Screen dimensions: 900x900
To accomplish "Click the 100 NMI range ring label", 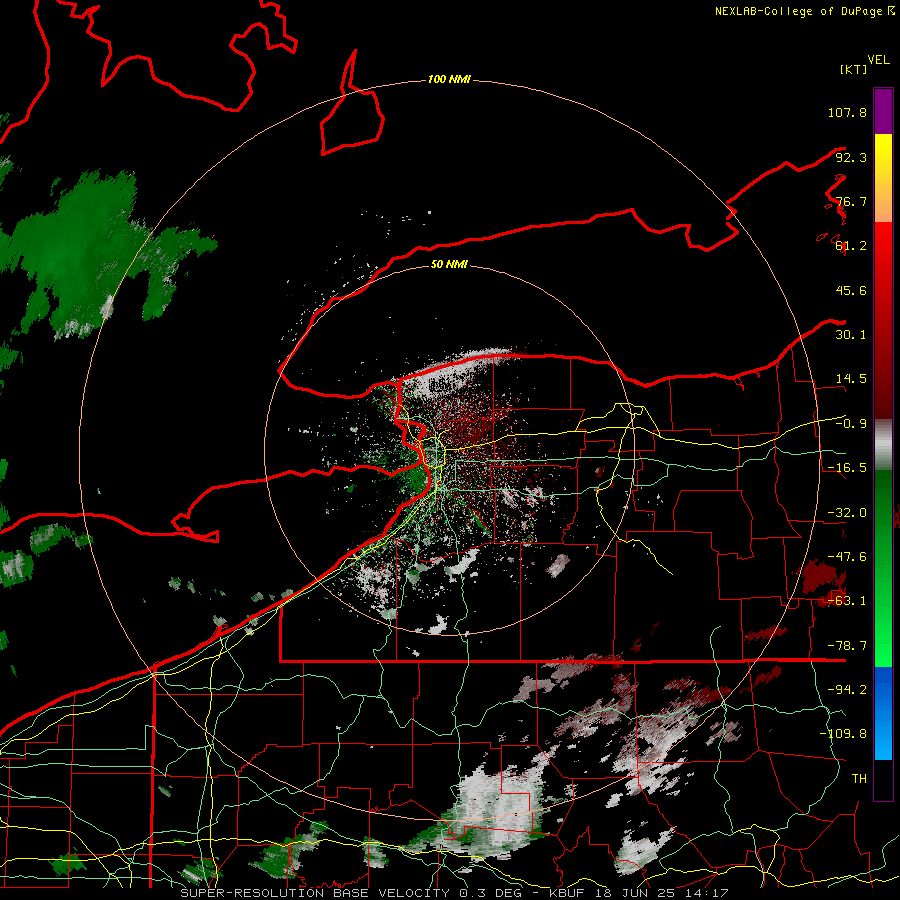I will [449, 79].
